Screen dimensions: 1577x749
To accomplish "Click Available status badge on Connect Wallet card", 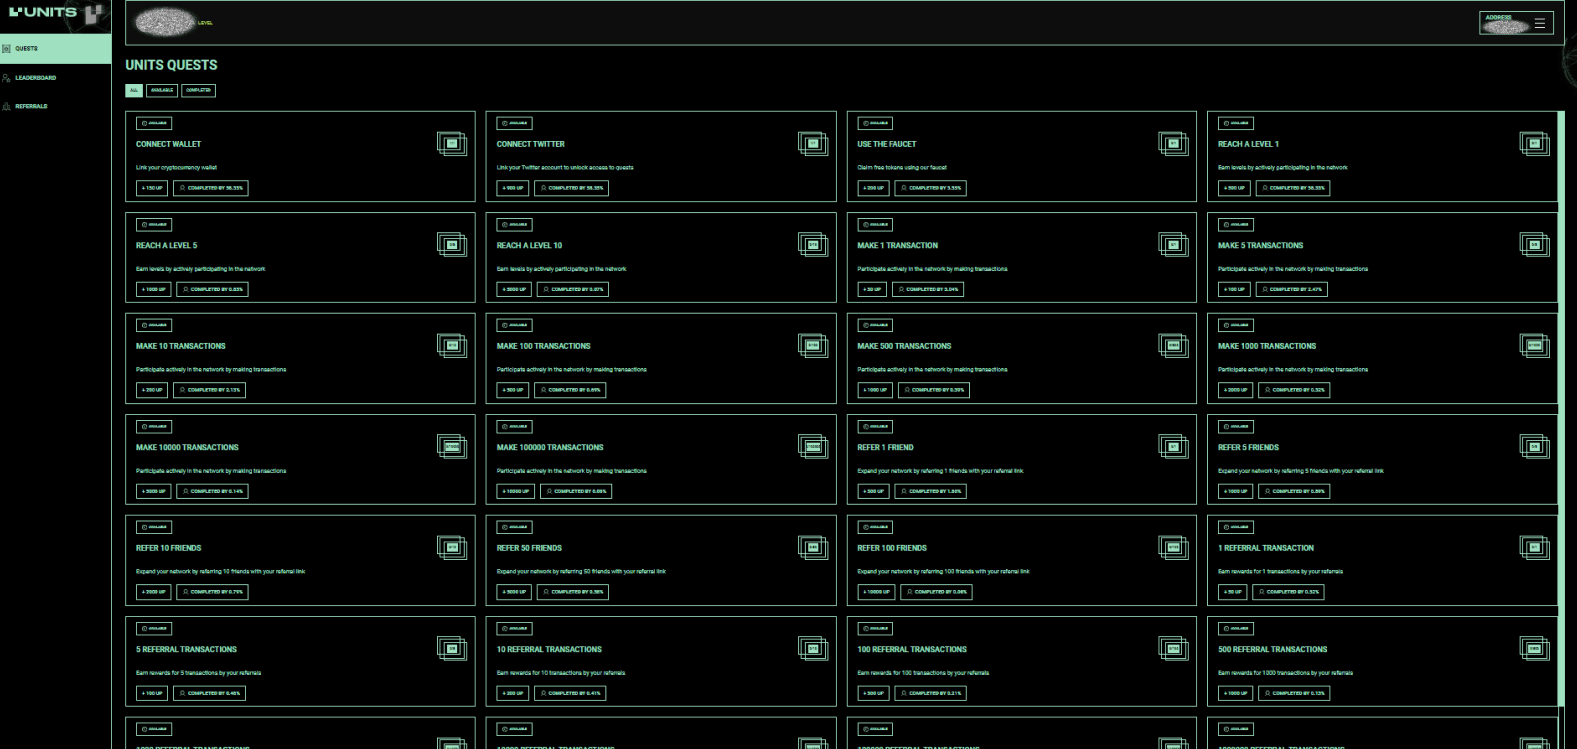I will pos(154,123).
